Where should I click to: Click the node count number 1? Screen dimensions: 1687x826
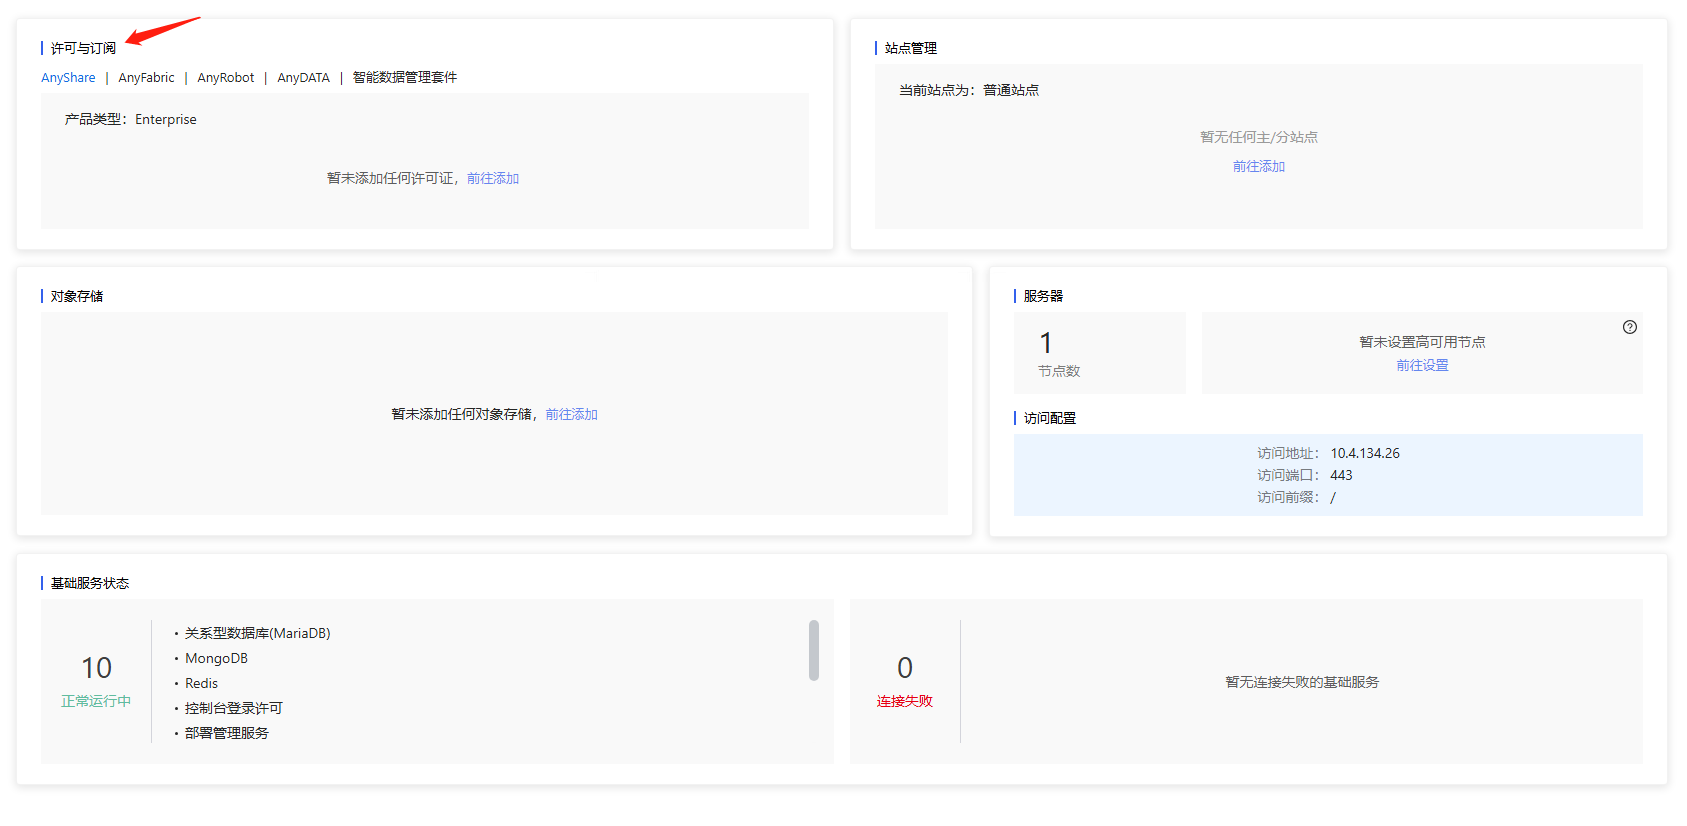1046,343
